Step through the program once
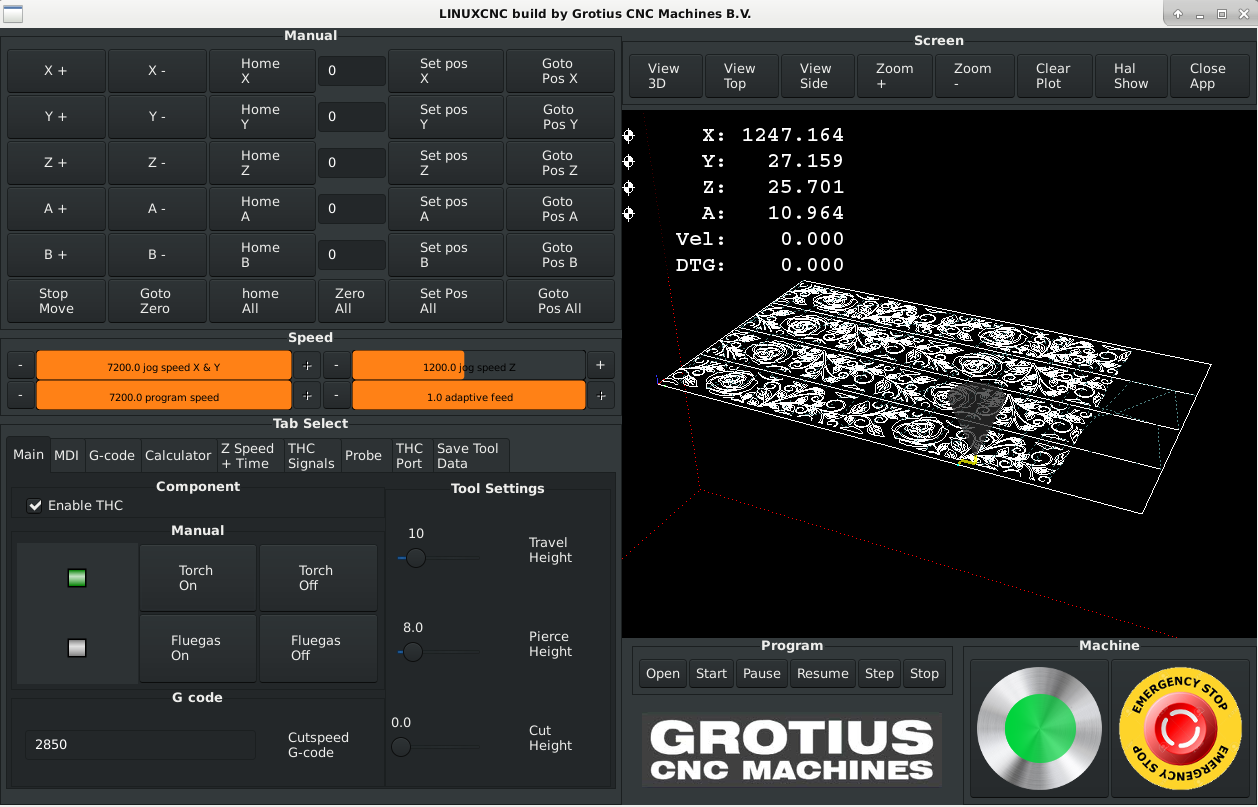Image resolution: width=1258 pixels, height=807 pixels. click(880, 674)
